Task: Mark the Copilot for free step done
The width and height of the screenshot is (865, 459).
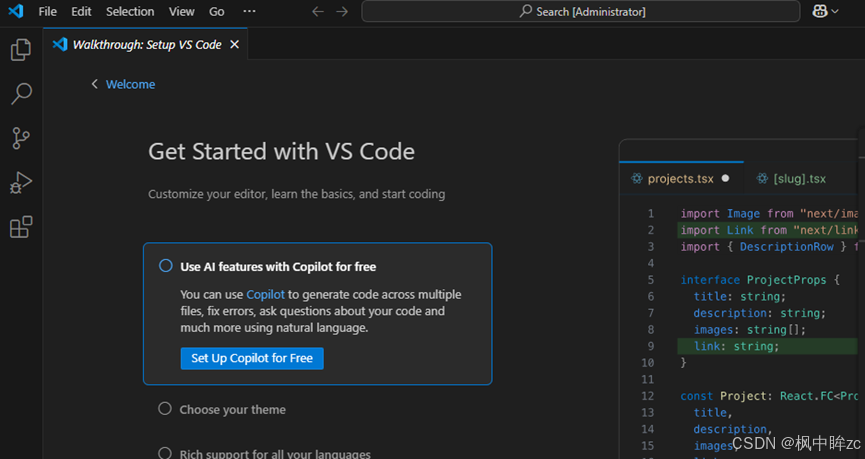Action: point(165,265)
